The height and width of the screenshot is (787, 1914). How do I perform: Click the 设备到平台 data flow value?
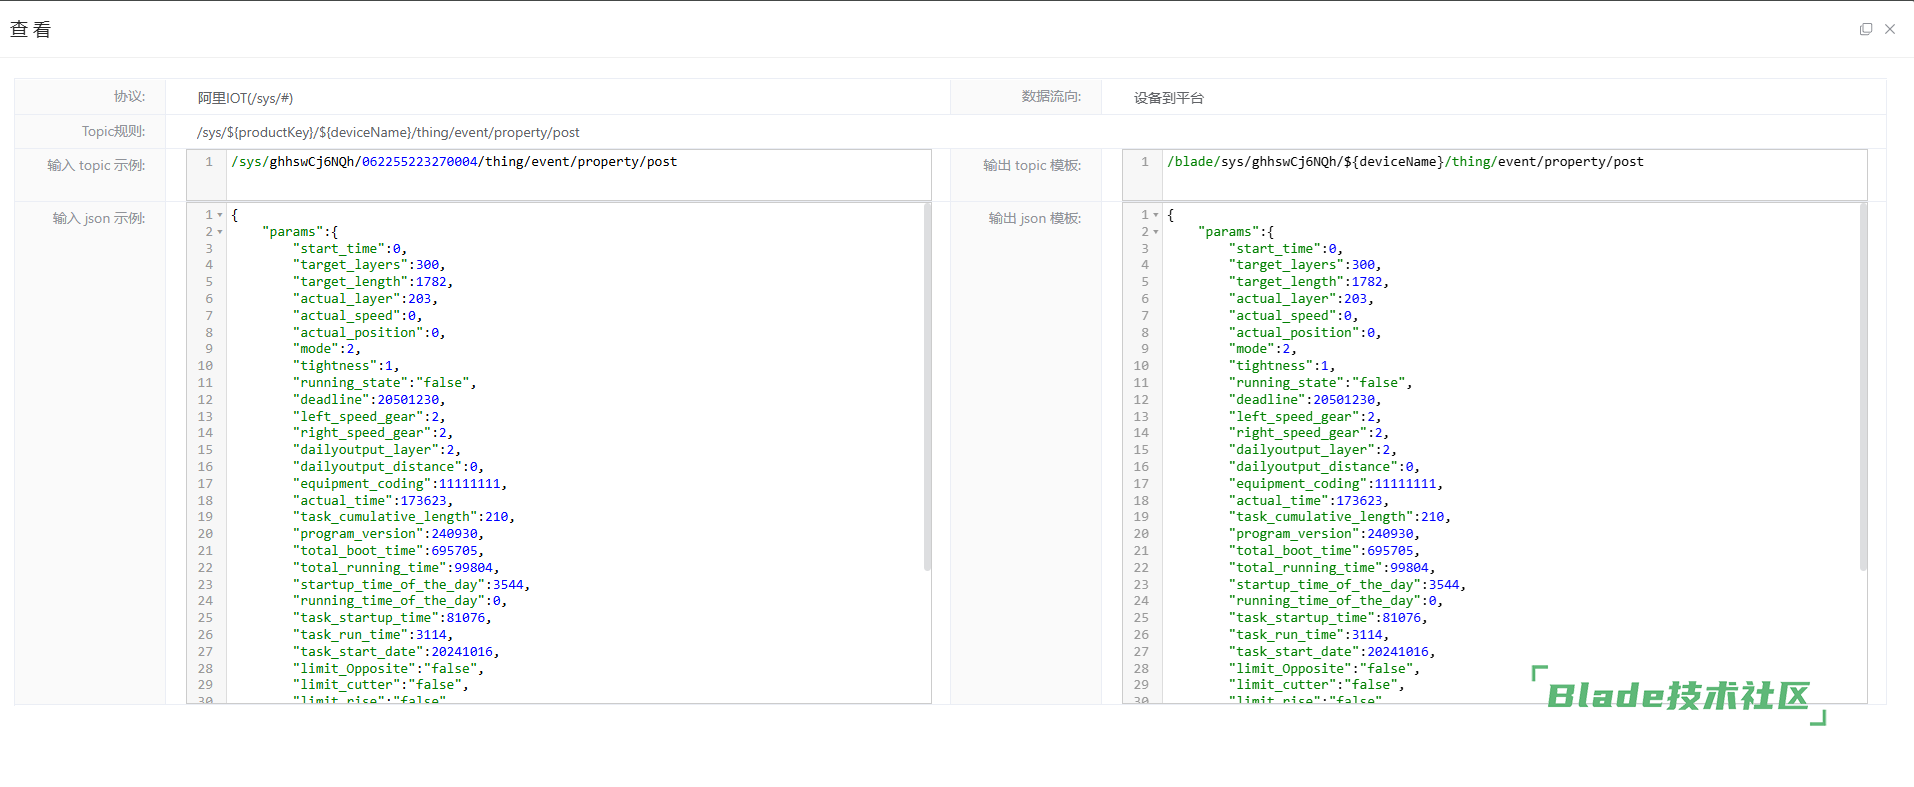pos(1168,98)
